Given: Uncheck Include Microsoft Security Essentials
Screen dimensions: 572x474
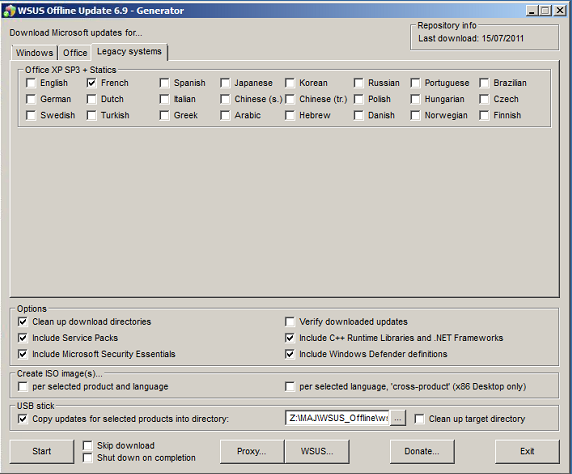Looking at the screenshot, I should pyautogui.click(x=23, y=354).
